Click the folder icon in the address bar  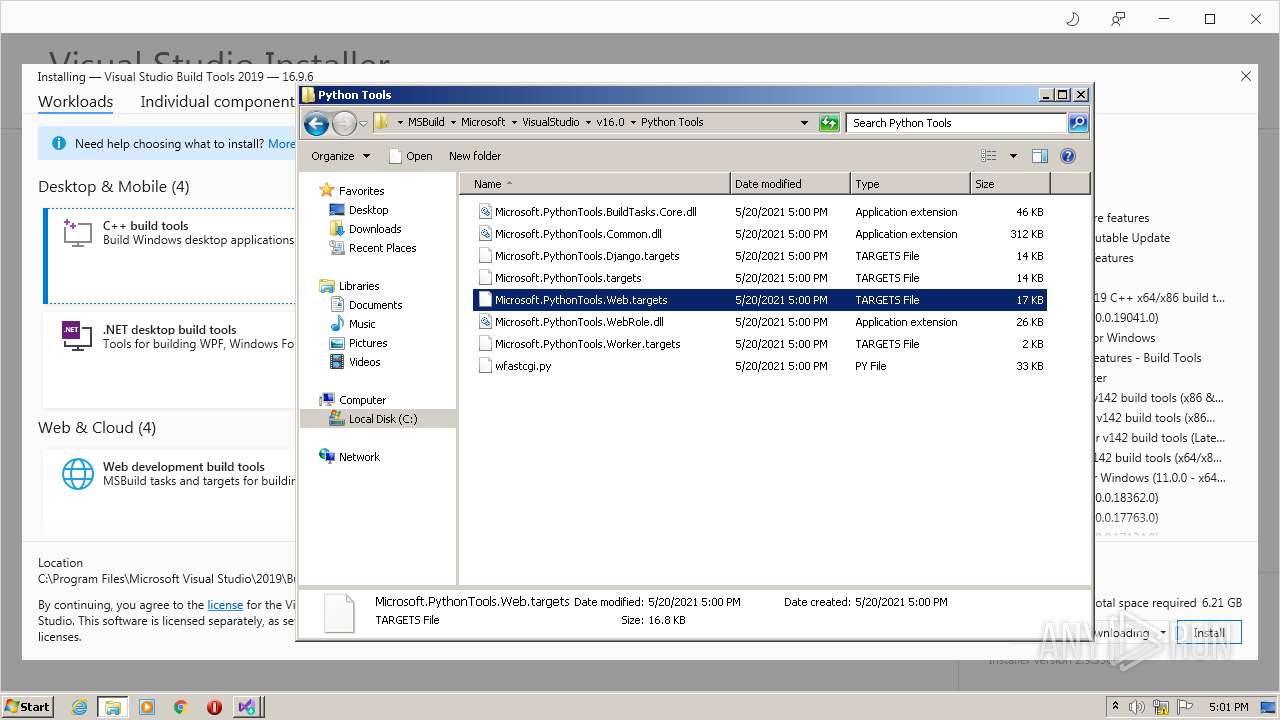point(382,122)
